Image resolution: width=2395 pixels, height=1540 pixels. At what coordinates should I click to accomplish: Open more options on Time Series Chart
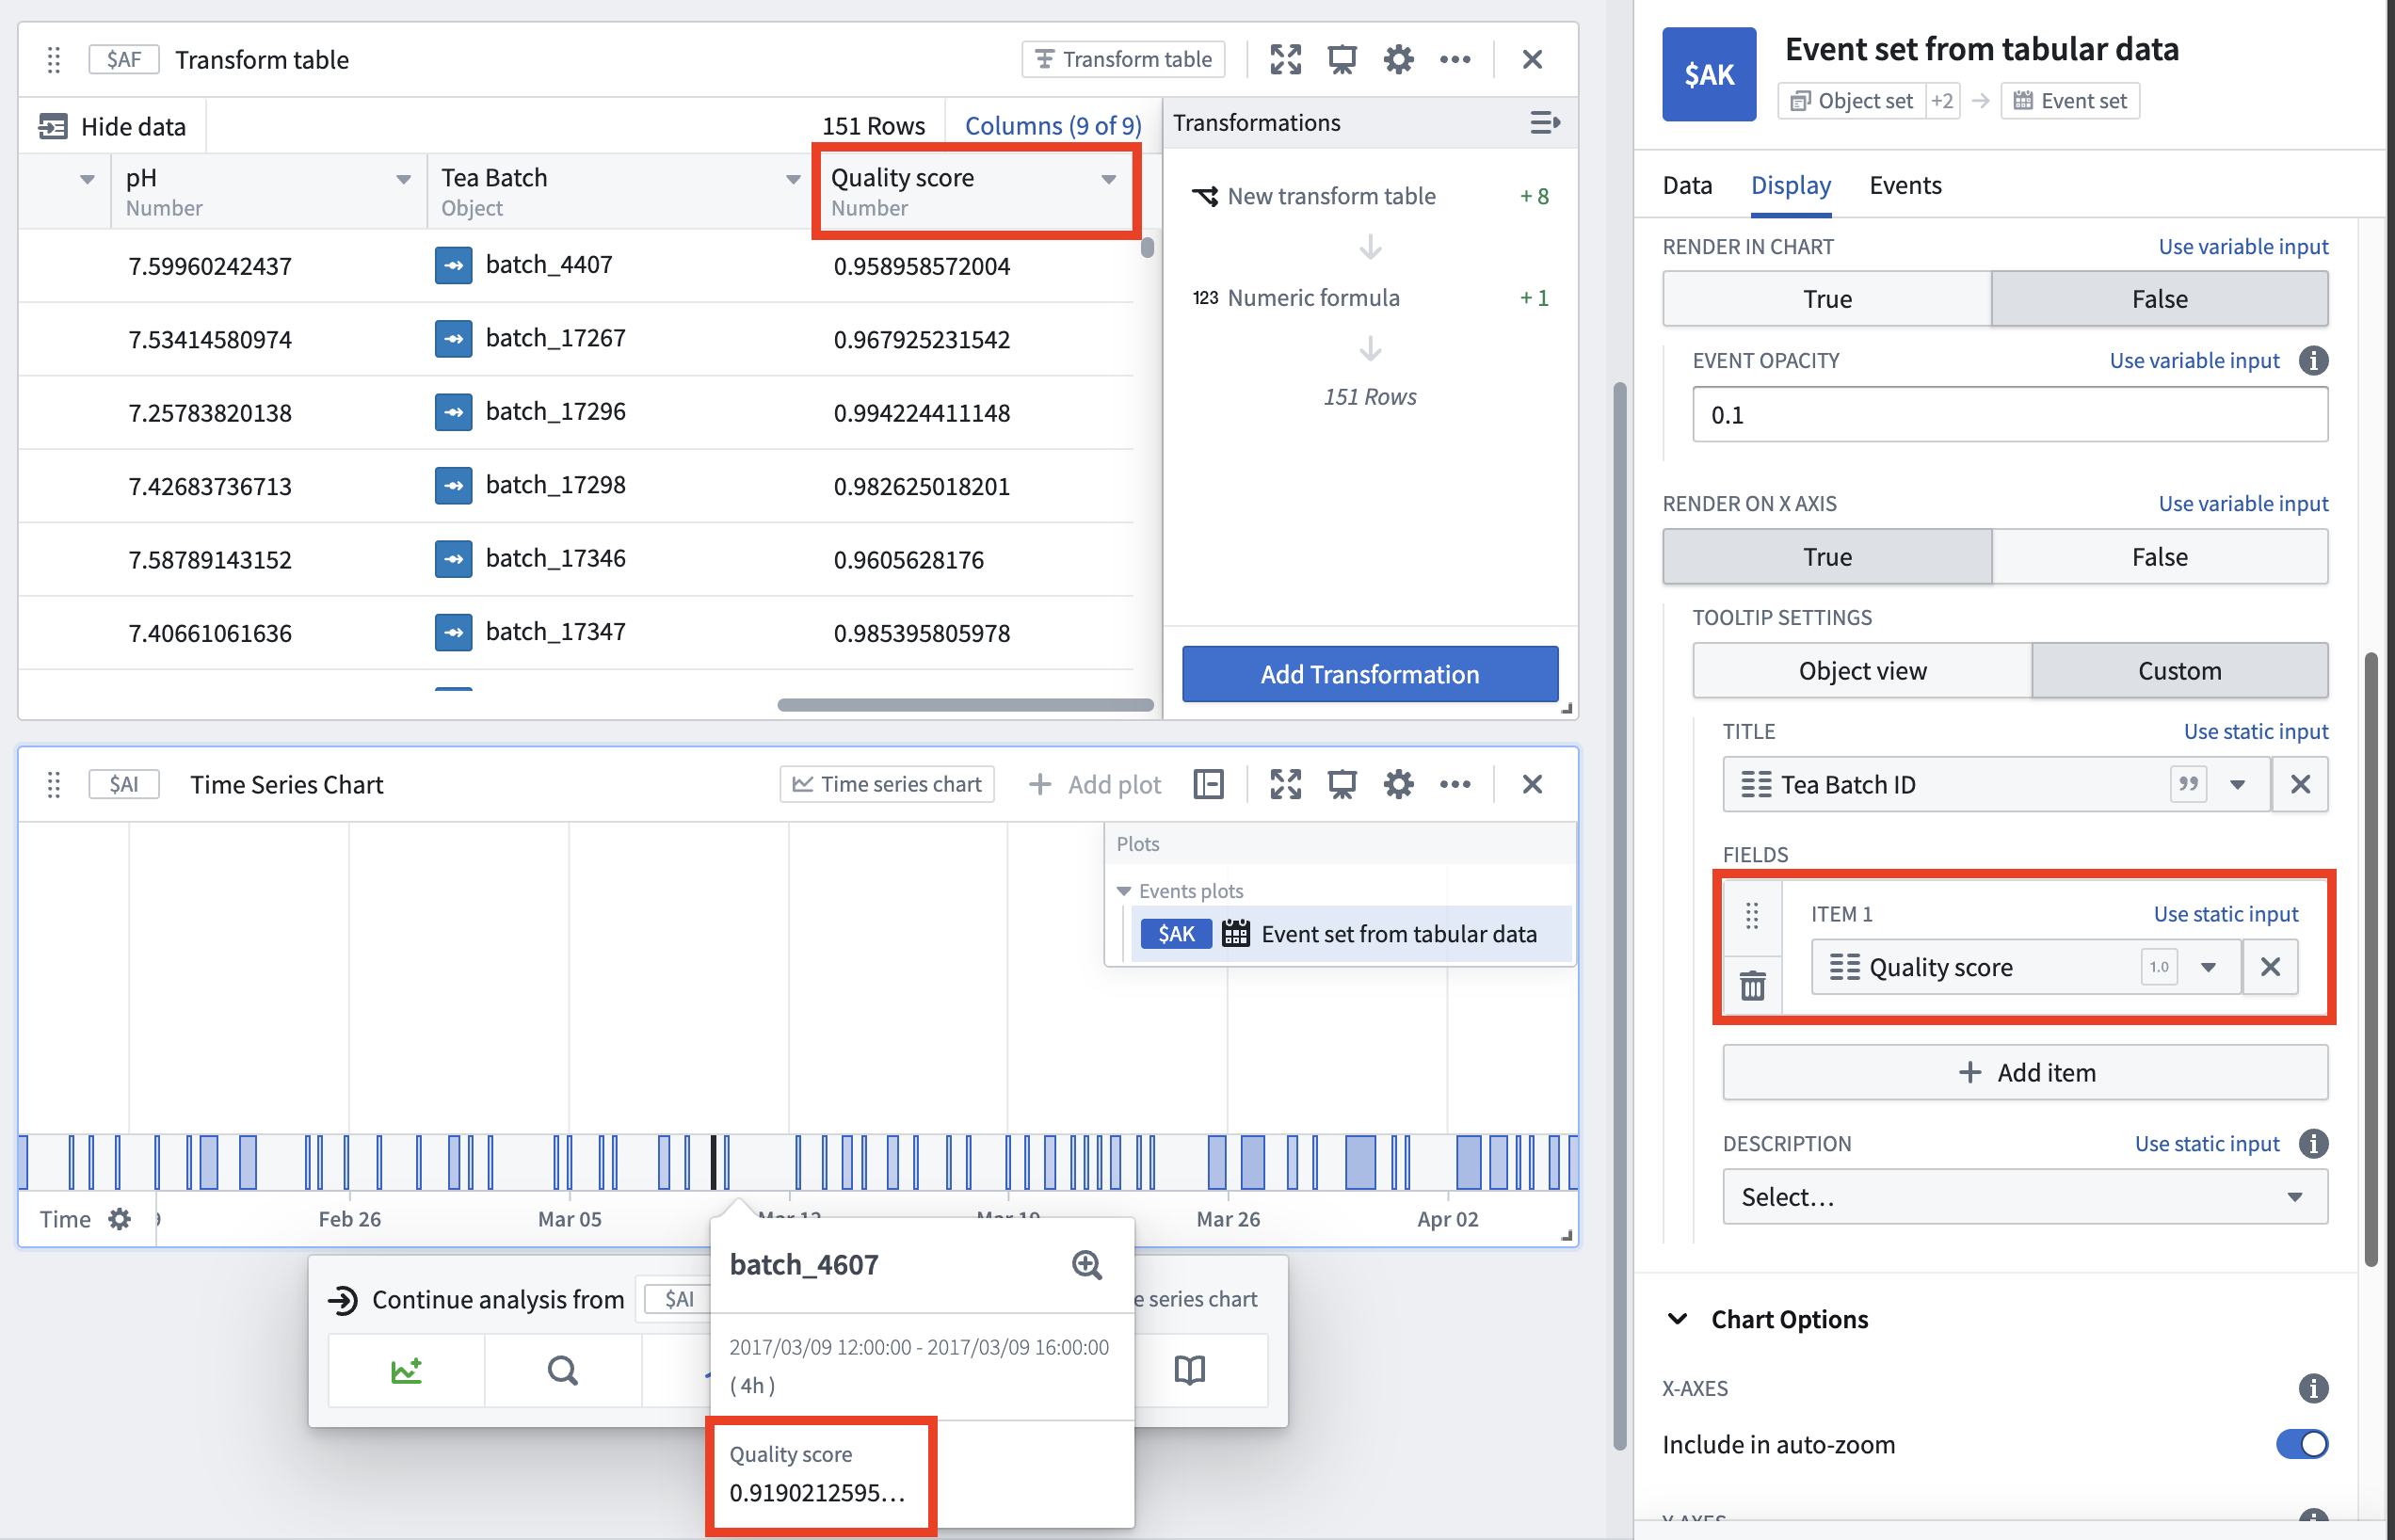(x=1454, y=785)
